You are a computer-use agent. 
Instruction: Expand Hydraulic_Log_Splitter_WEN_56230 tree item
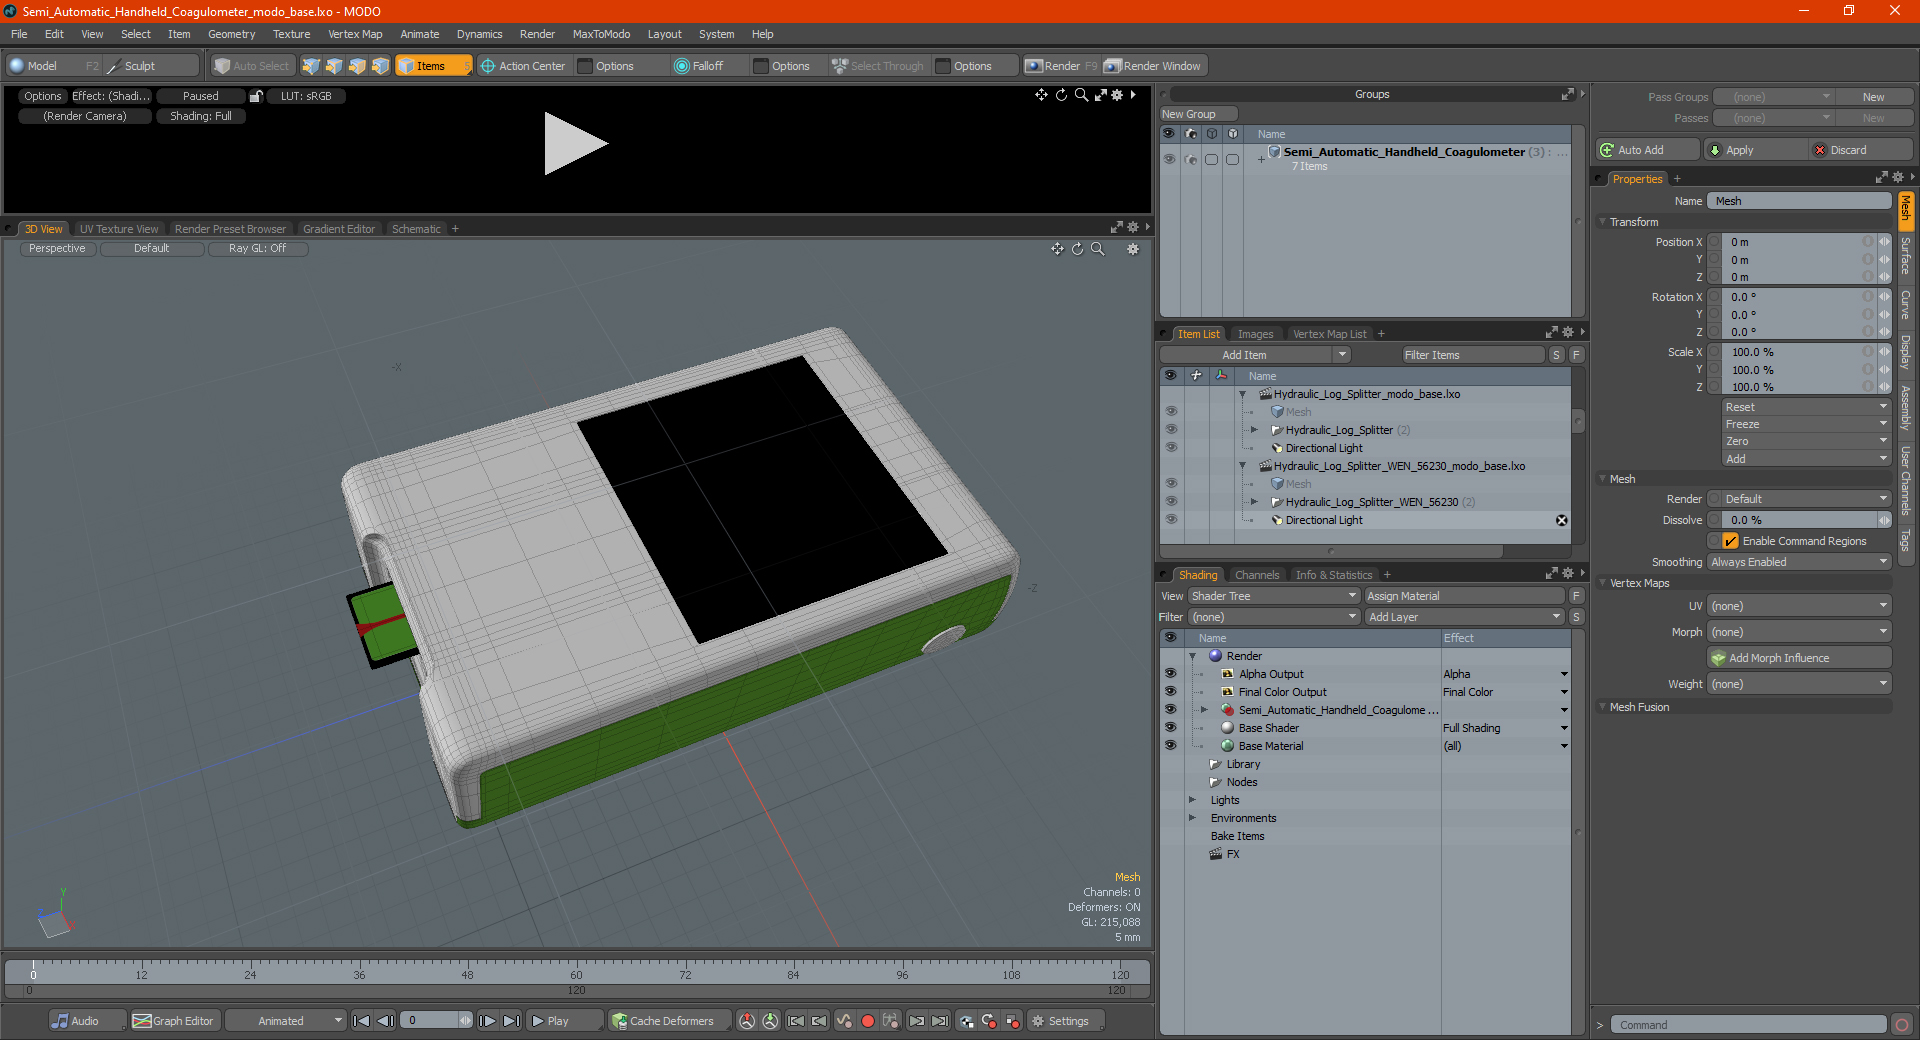tap(1254, 502)
